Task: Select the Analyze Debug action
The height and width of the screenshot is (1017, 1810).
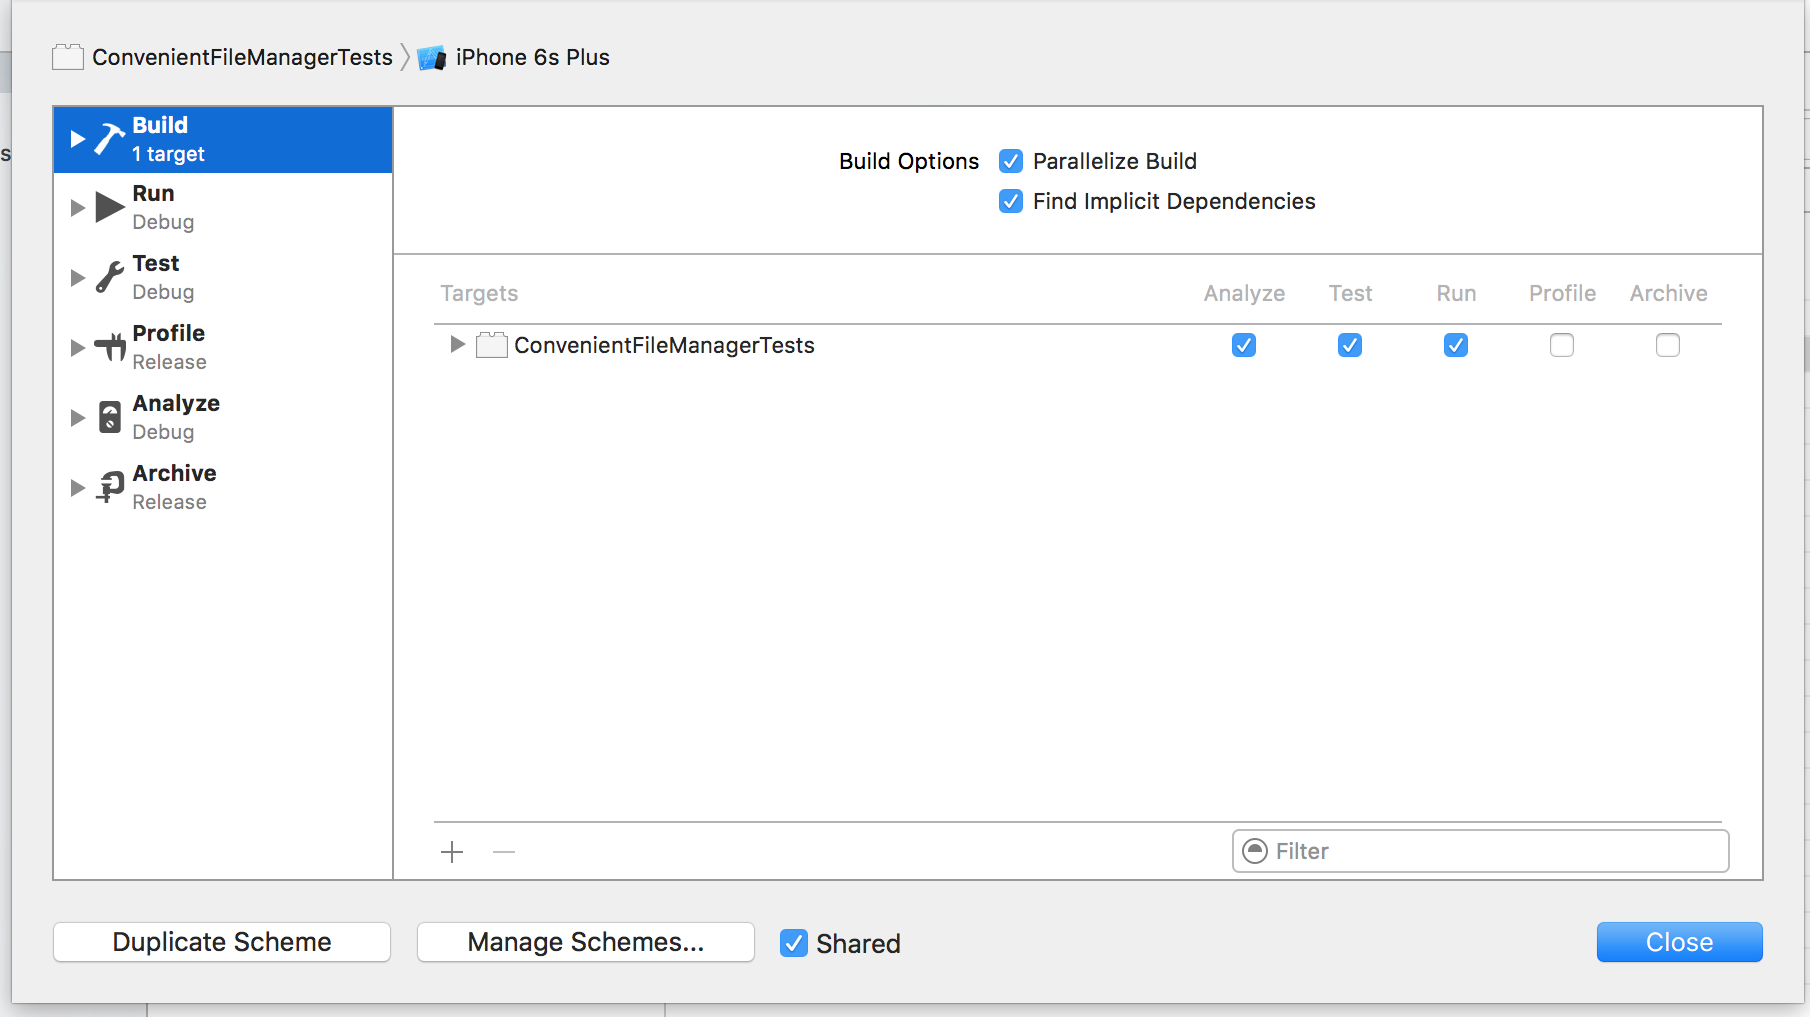Action: (176, 417)
